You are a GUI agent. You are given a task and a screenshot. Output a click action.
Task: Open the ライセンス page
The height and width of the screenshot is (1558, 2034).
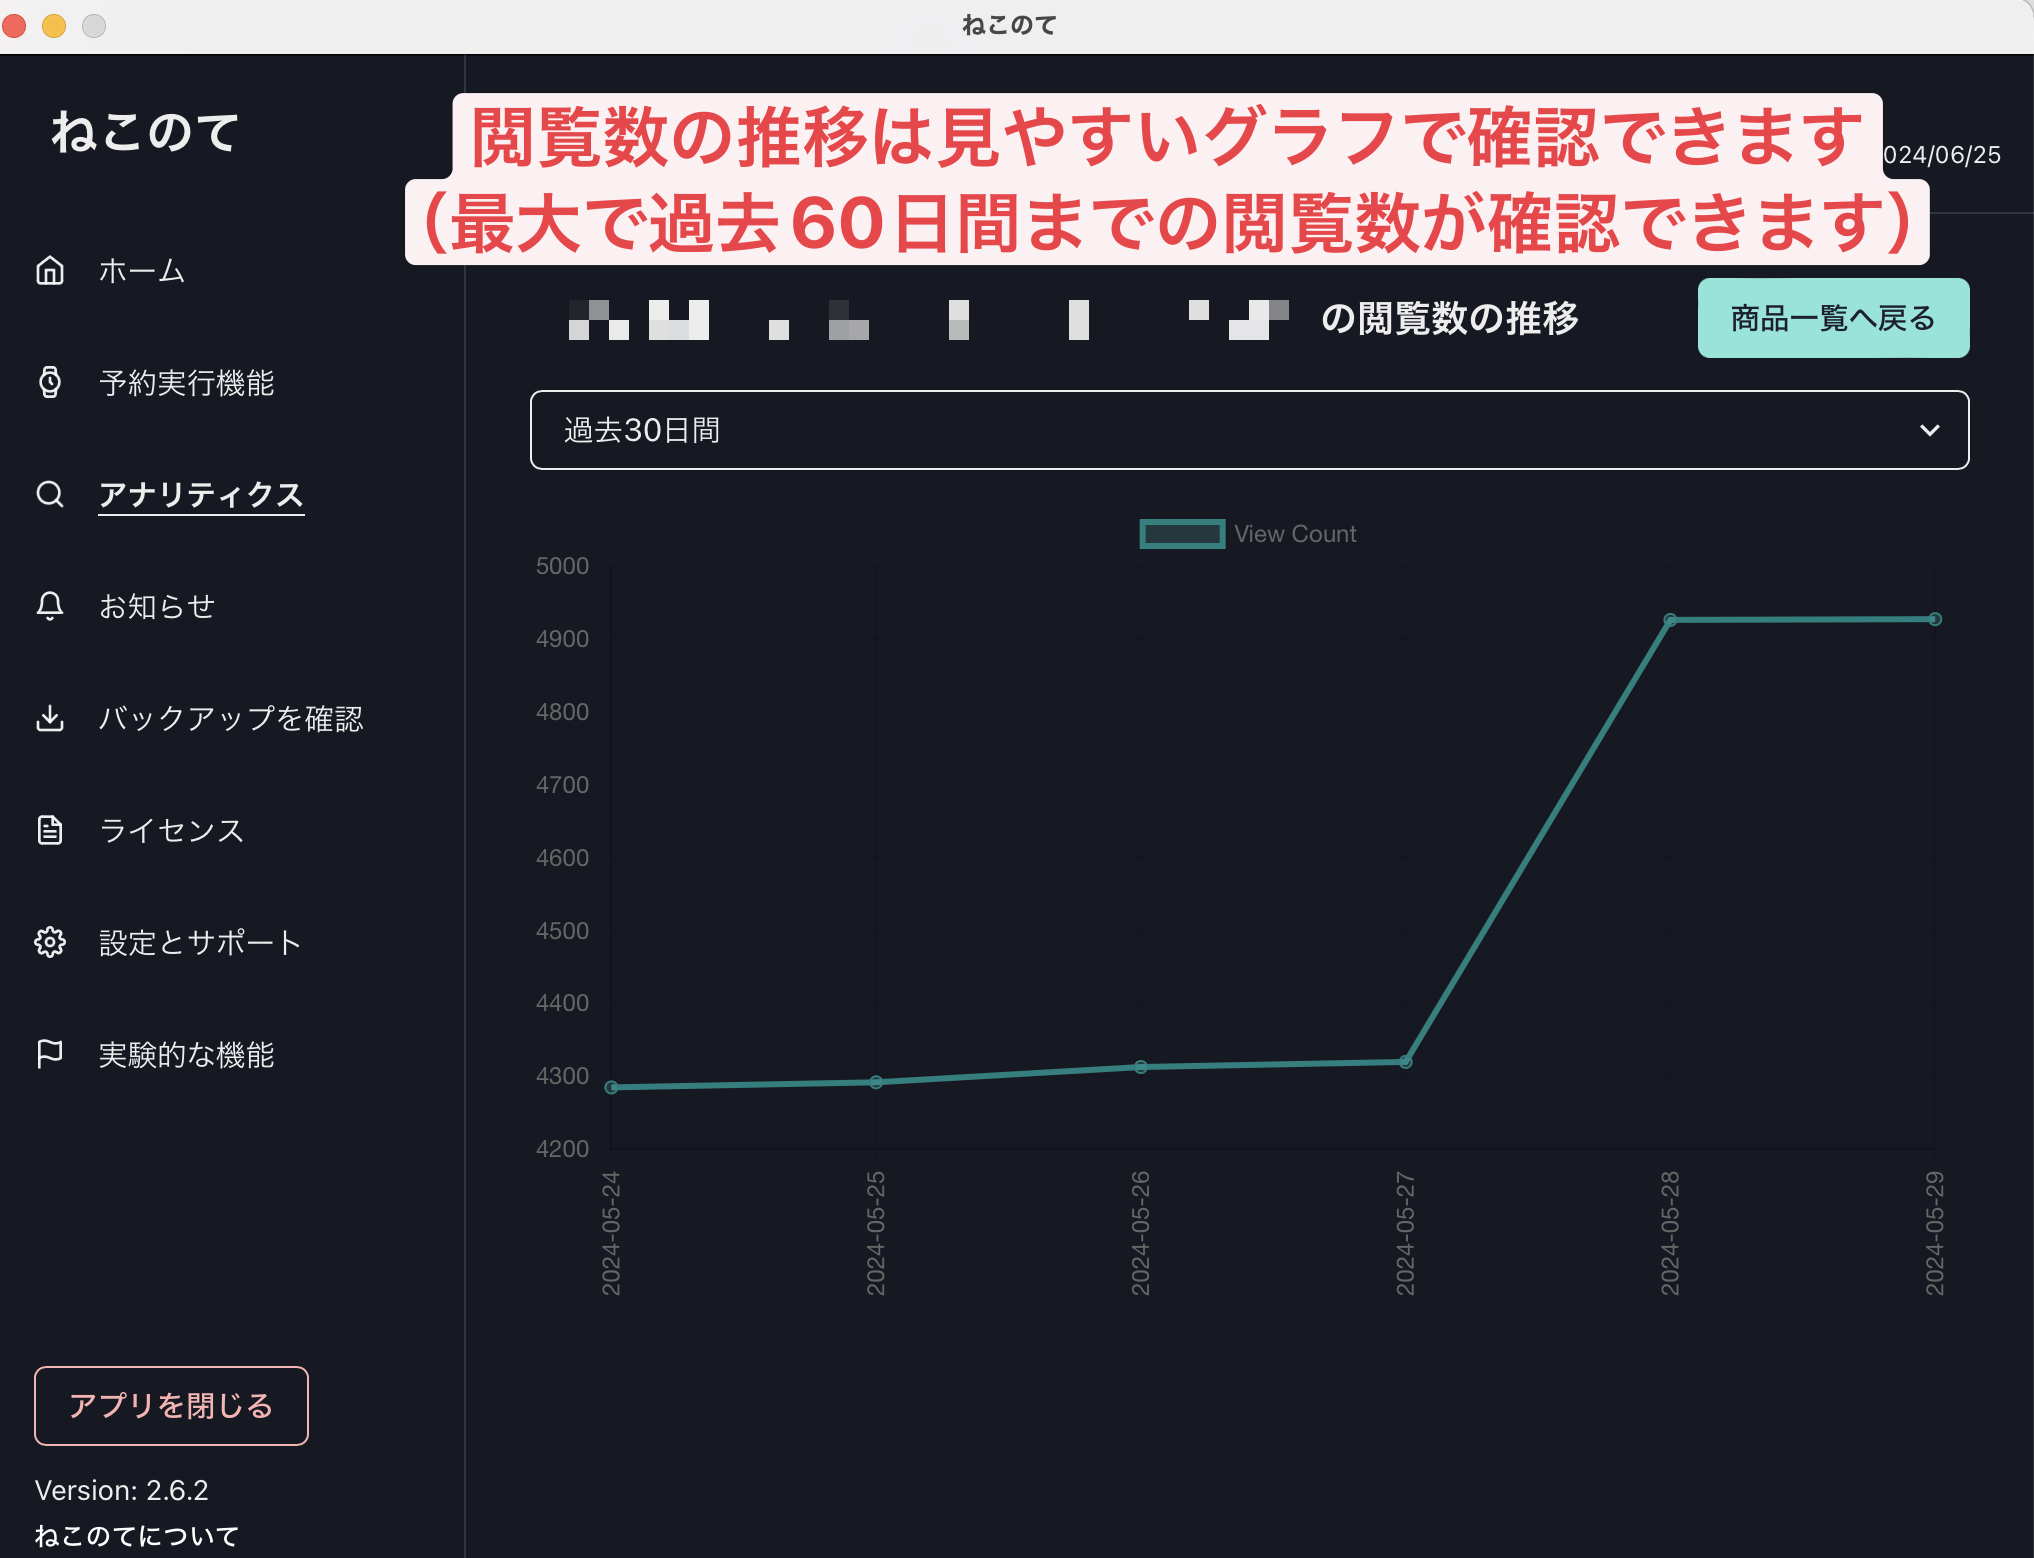click(172, 830)
